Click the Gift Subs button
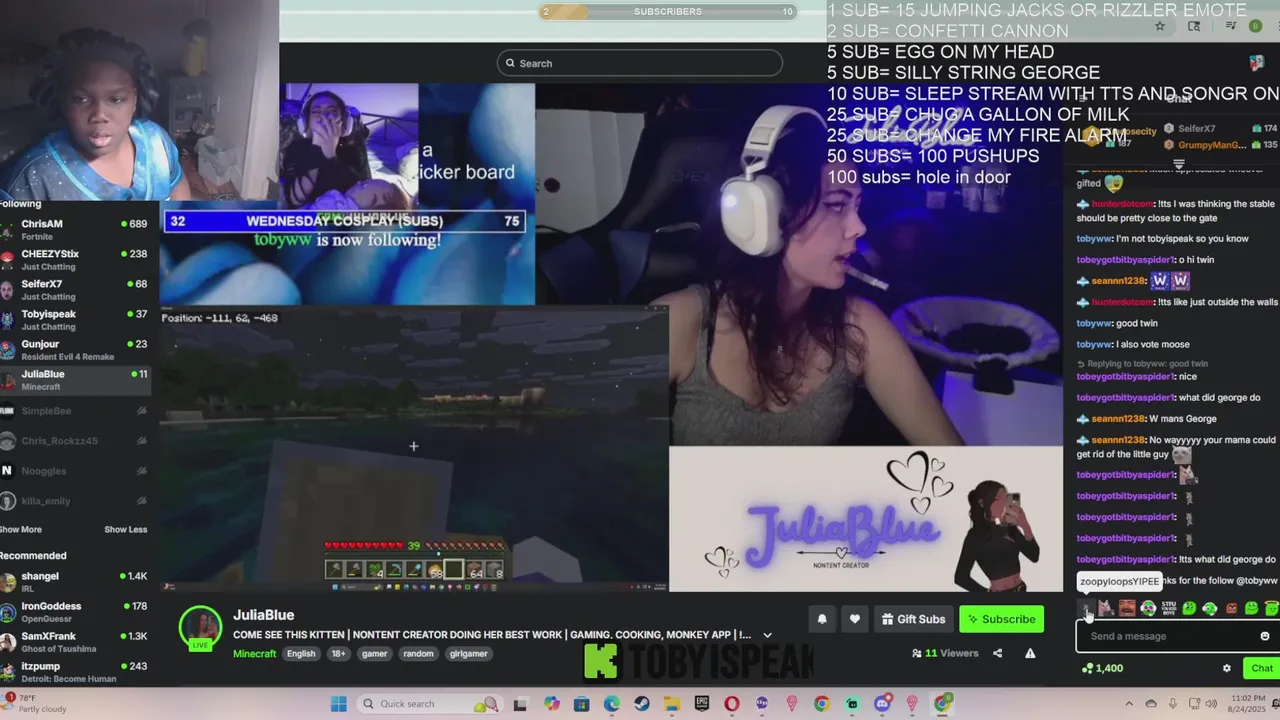This screenshot has height=720, width=1280. (x=913, y=619)
